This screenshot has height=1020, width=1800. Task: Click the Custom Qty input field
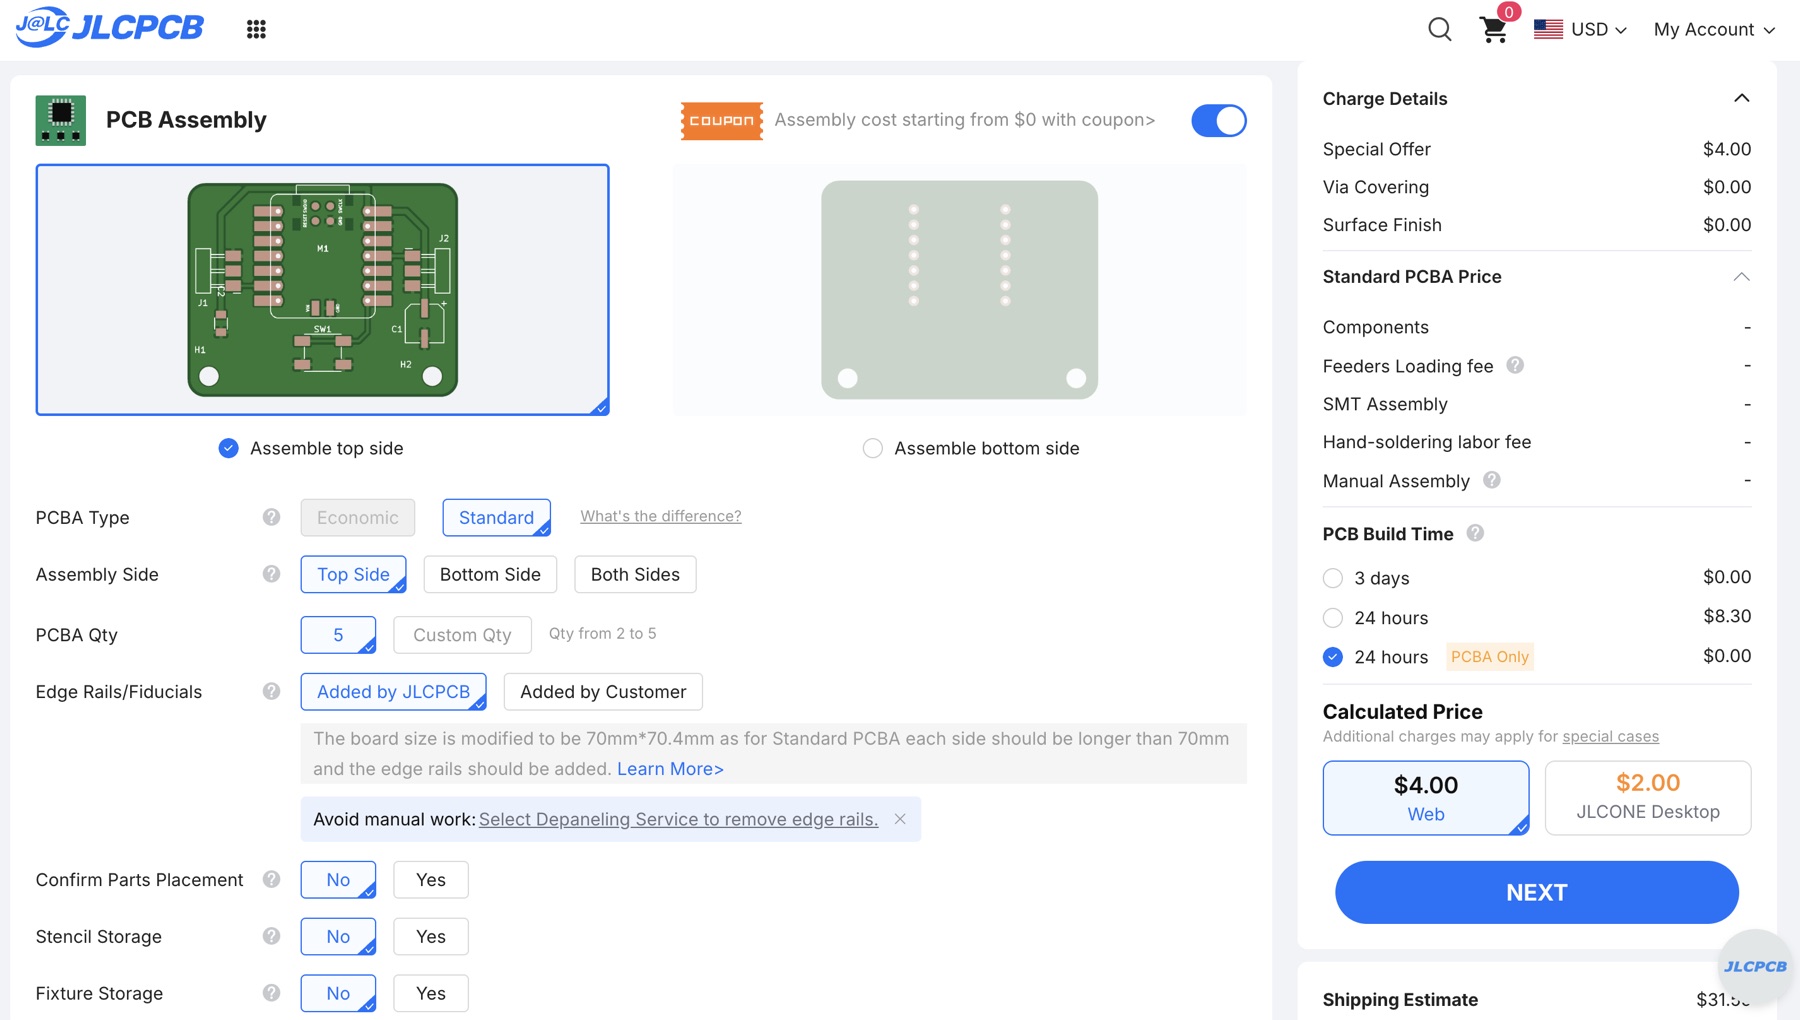[x=462, y=635]
